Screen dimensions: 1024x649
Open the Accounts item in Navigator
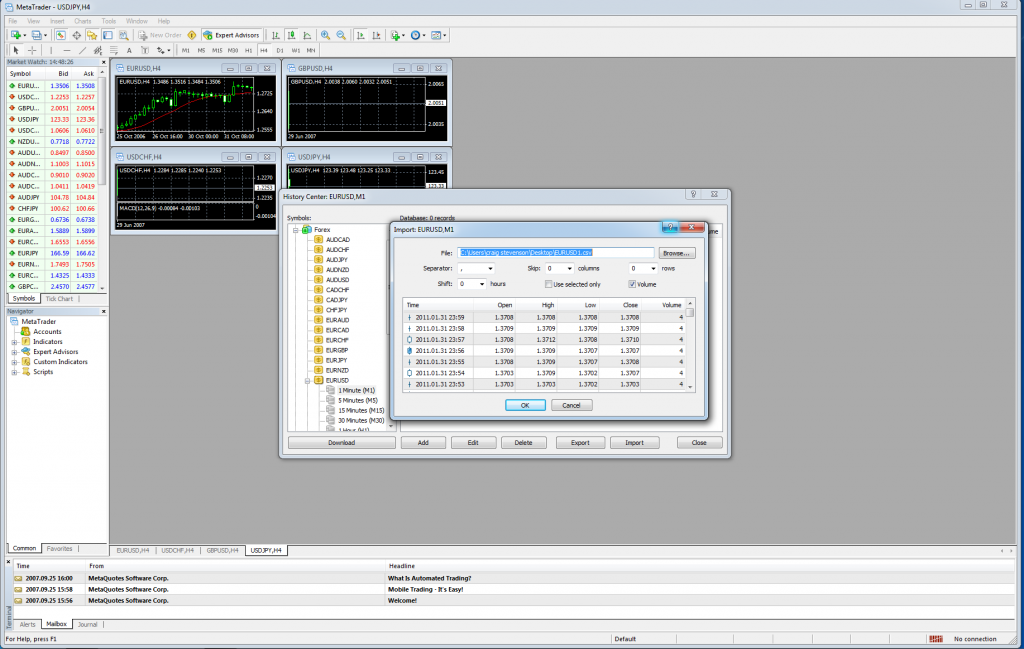(x=47, y=331)
